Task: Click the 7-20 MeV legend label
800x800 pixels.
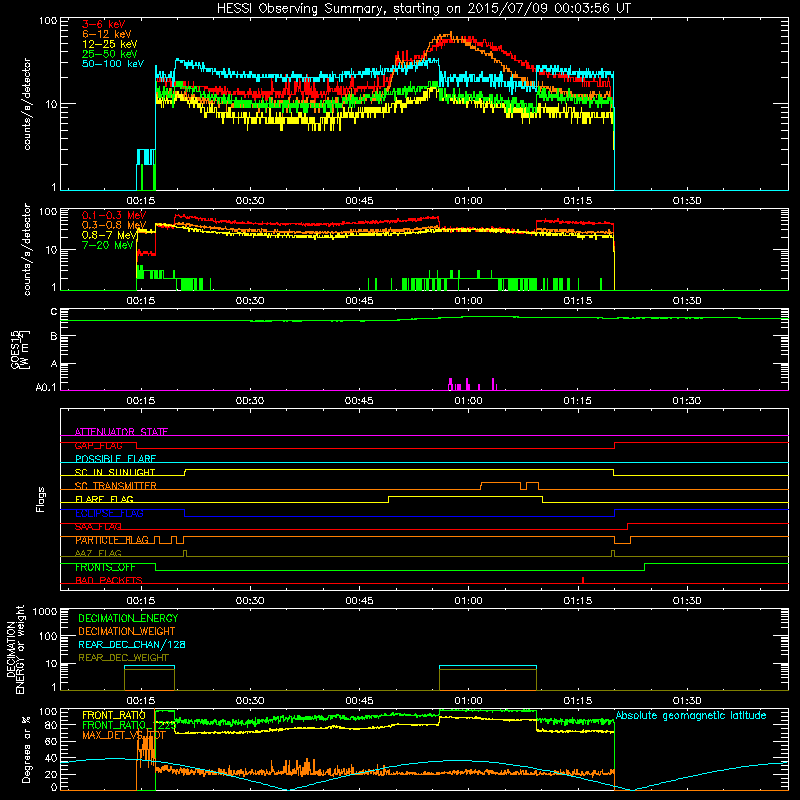Action: (108, 245)
